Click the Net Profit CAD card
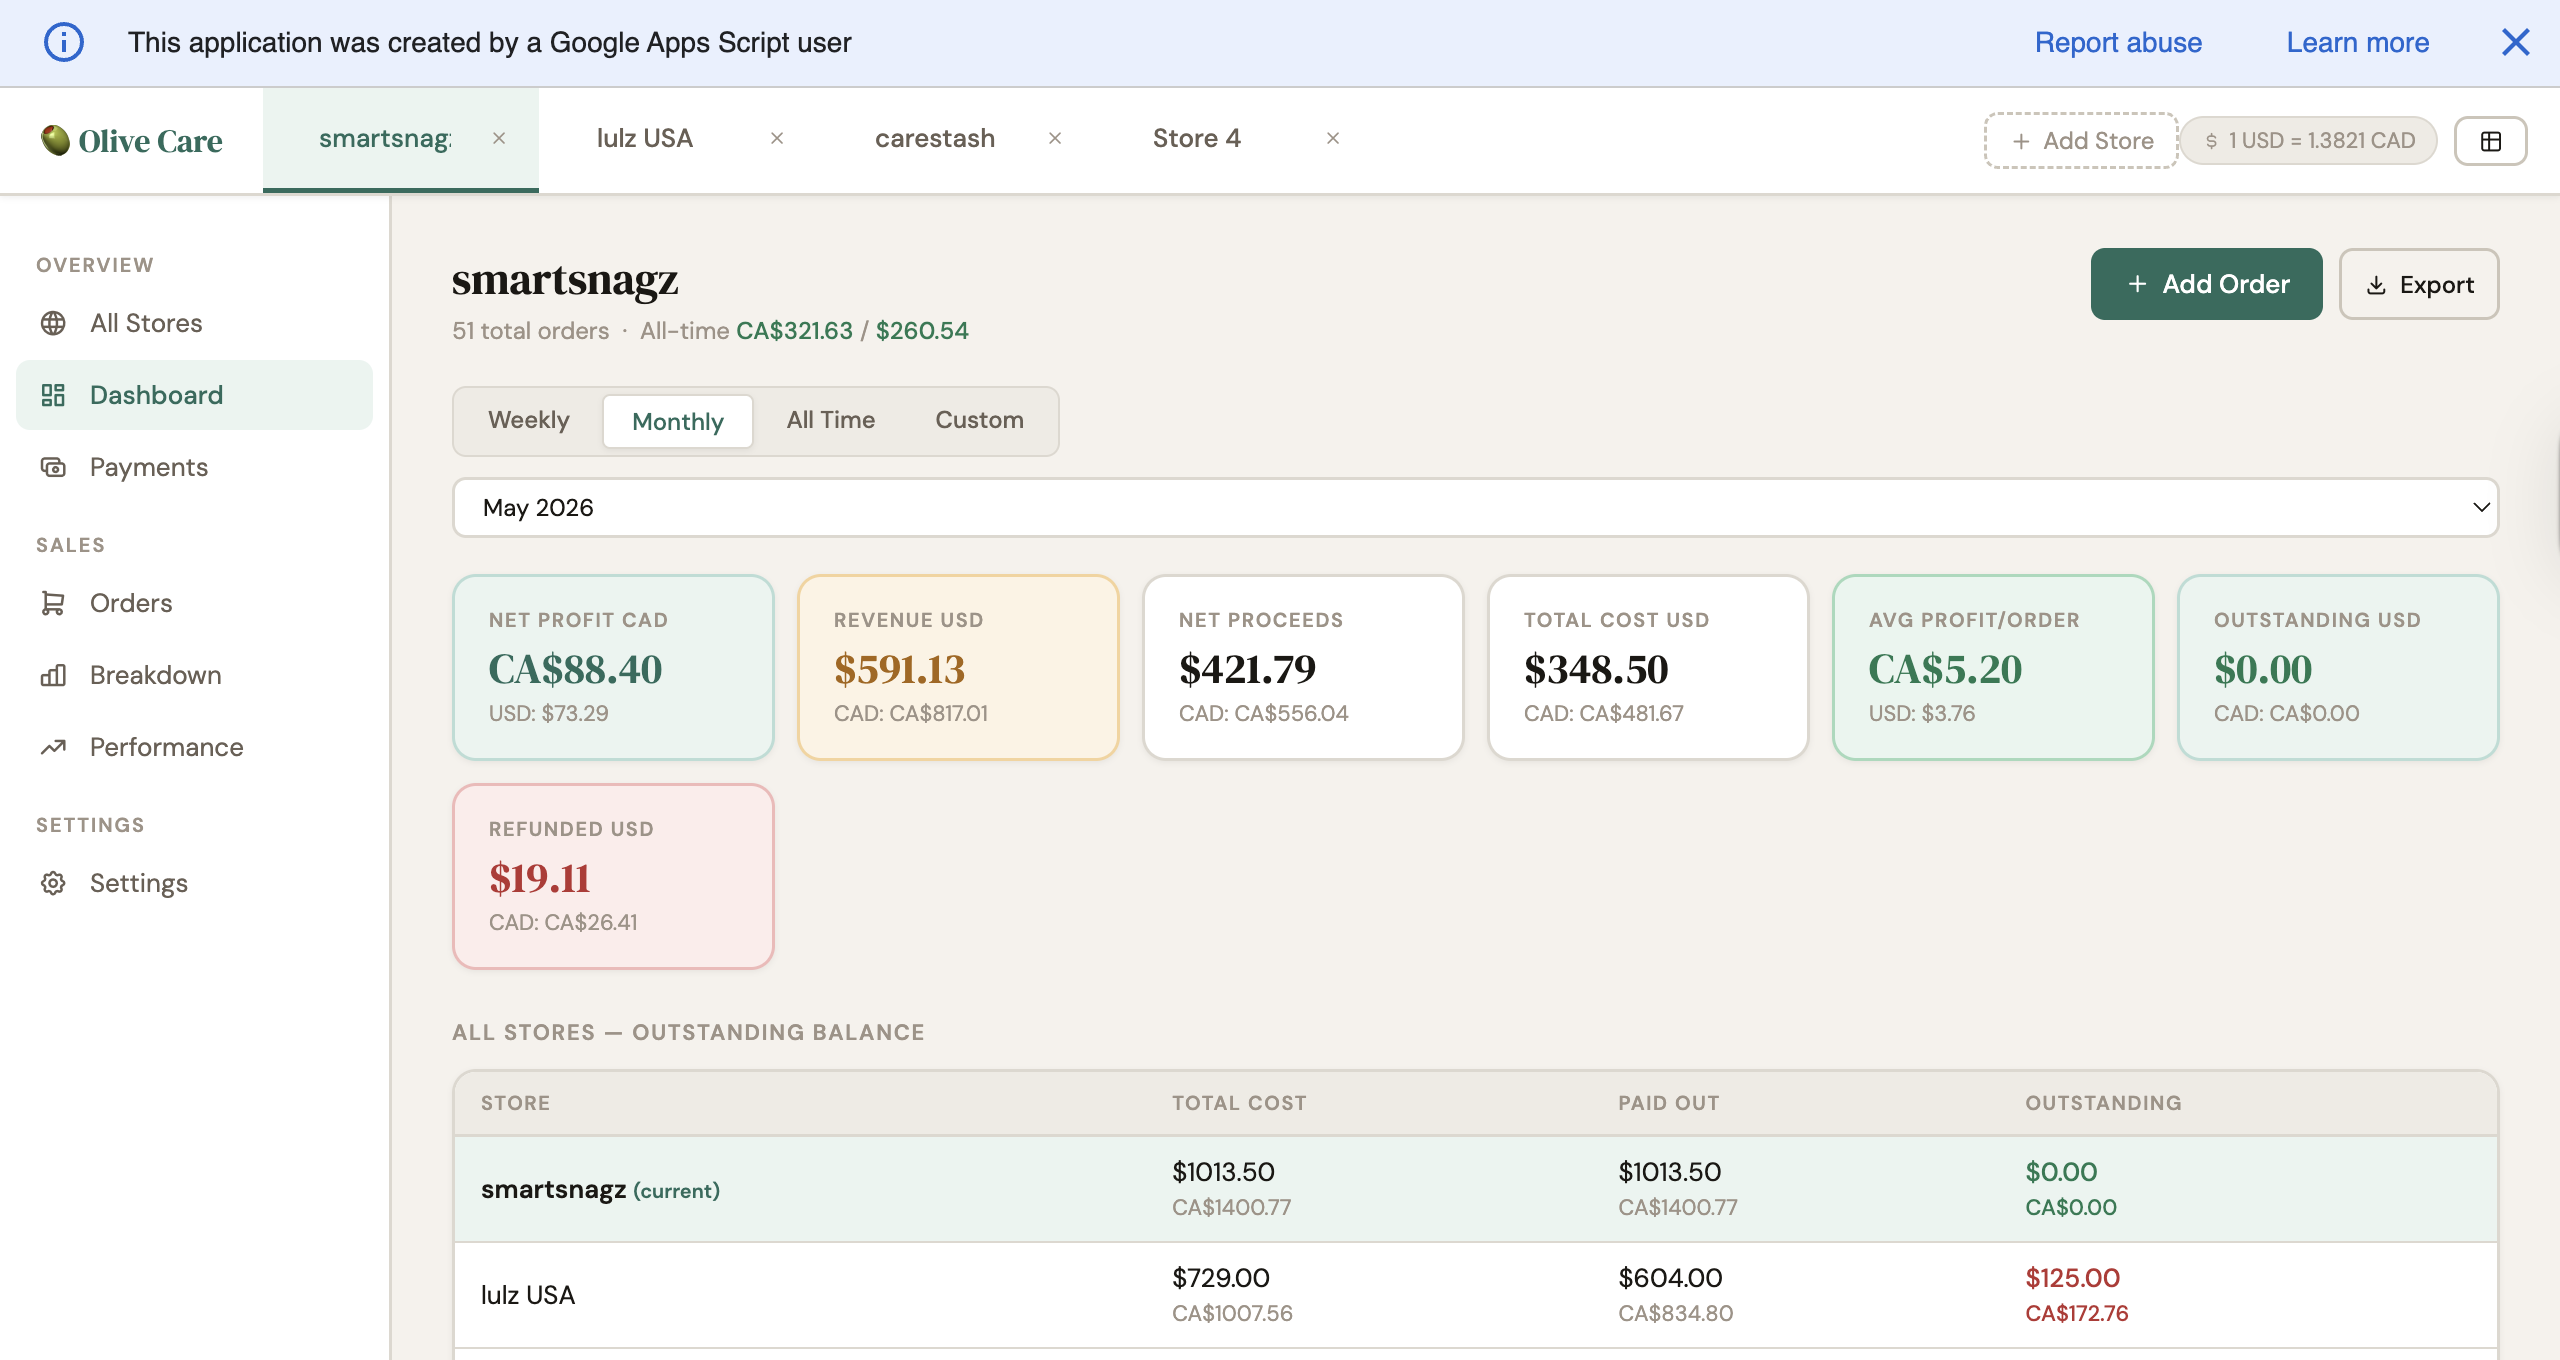 click(x=613, y=667)
